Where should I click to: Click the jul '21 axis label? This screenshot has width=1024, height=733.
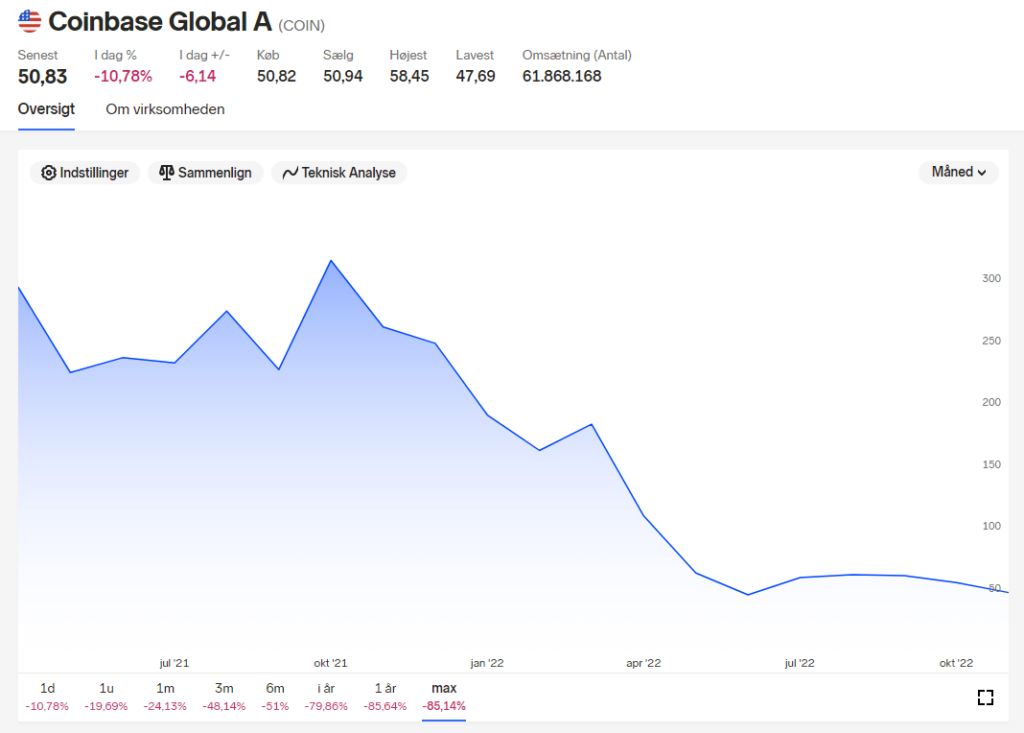(174, 663)
